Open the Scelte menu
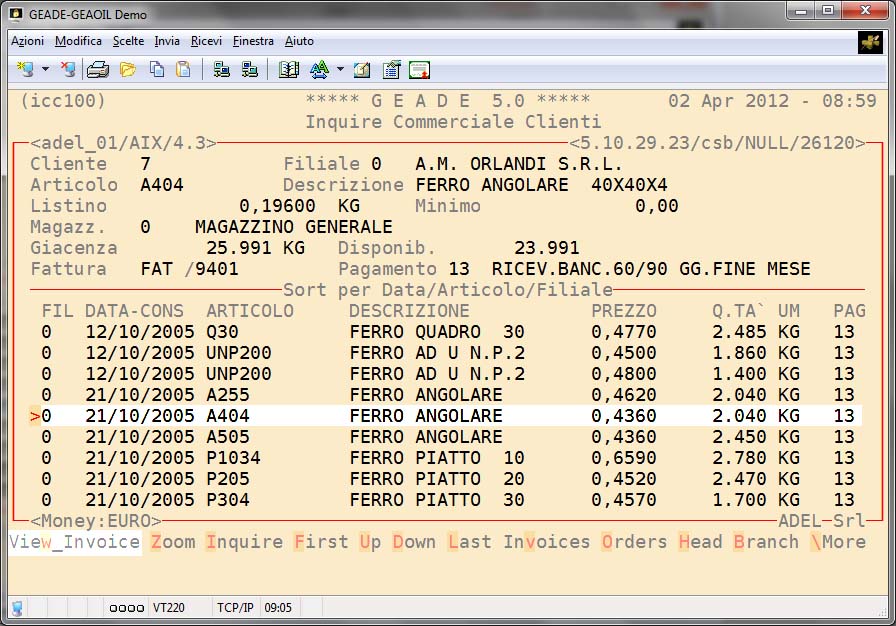The height and width of the screenshot is (626, 896). click(128, 41)
